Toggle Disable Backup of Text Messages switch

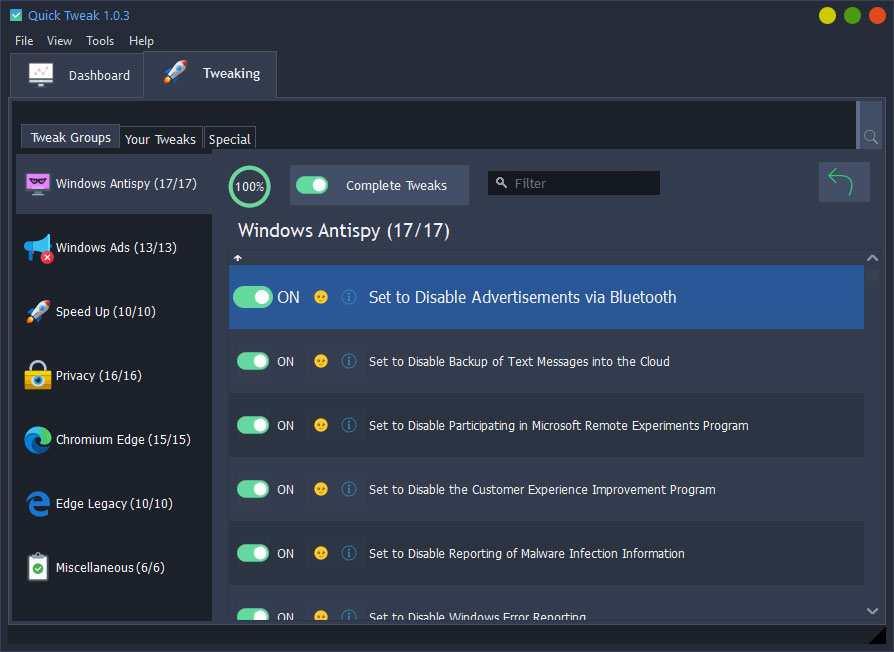[x=253, y=361]
